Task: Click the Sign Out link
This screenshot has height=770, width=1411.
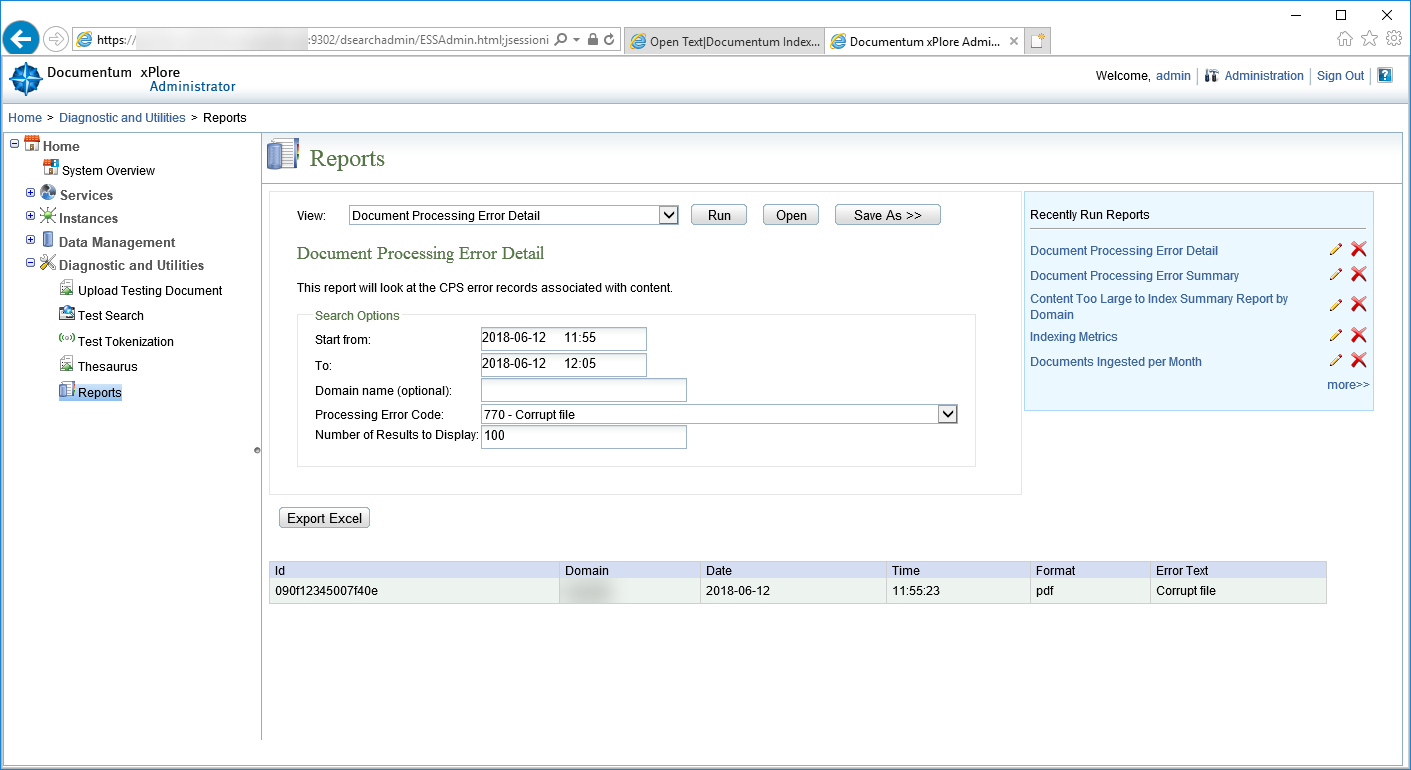Action: pyautogui.click(x=1340, y=76)
